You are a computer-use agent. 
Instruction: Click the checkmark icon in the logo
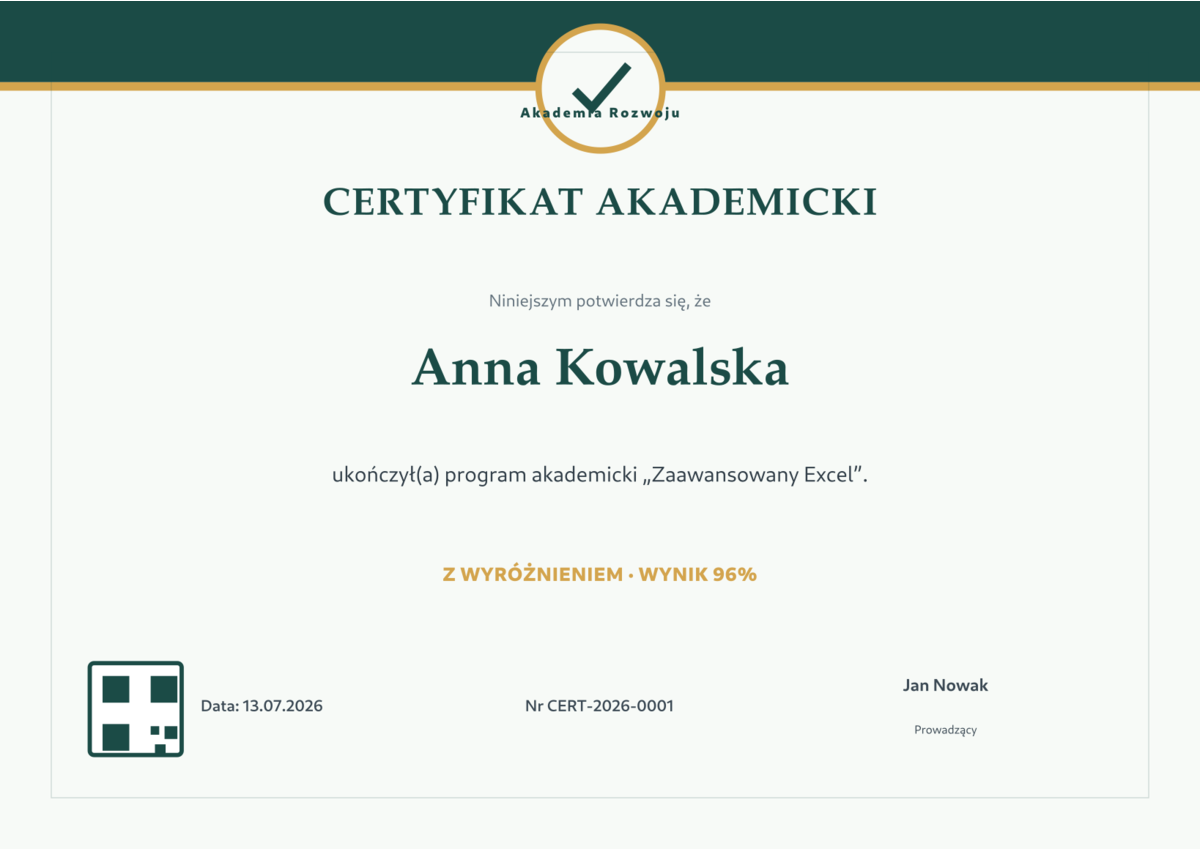coord(602,87)
